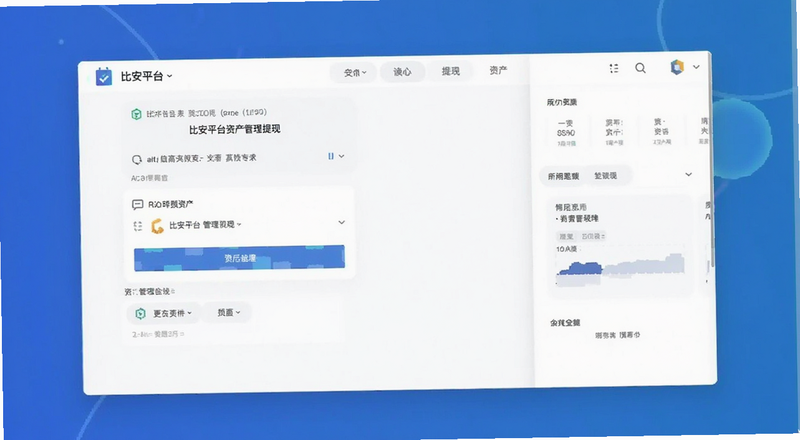Viewport: 800px width, 440px height.
Task: Expand the chevron at right of card row
Action: [x=342, y=223]
